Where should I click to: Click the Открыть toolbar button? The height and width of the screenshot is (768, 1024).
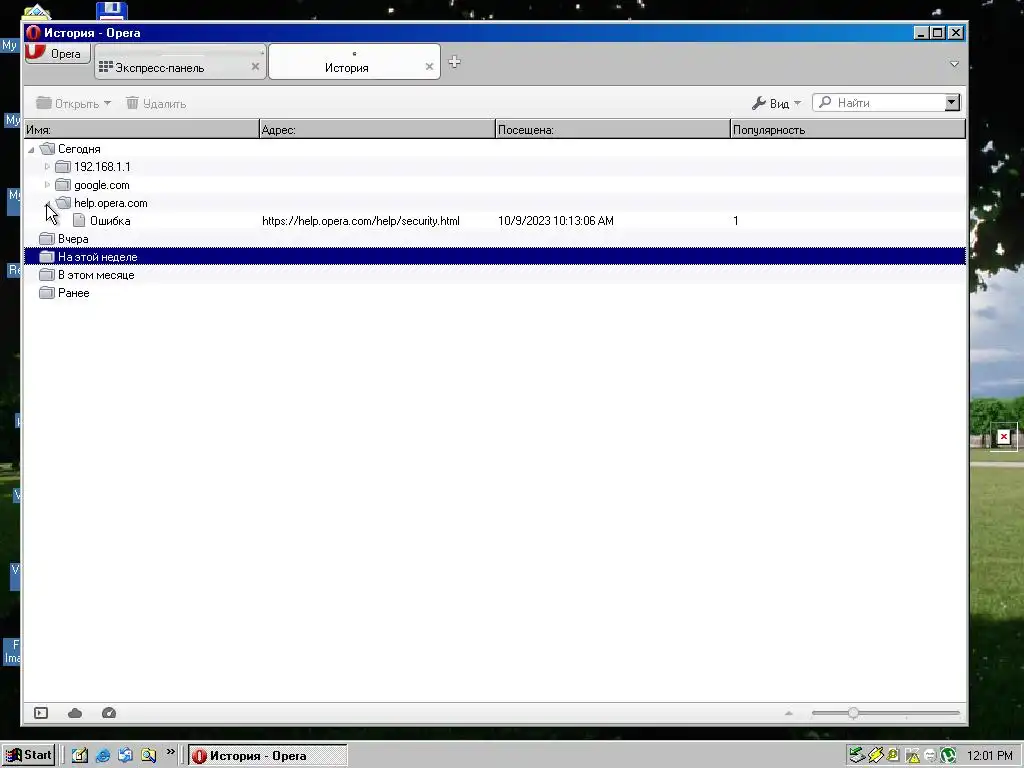(x=73, y=103)
